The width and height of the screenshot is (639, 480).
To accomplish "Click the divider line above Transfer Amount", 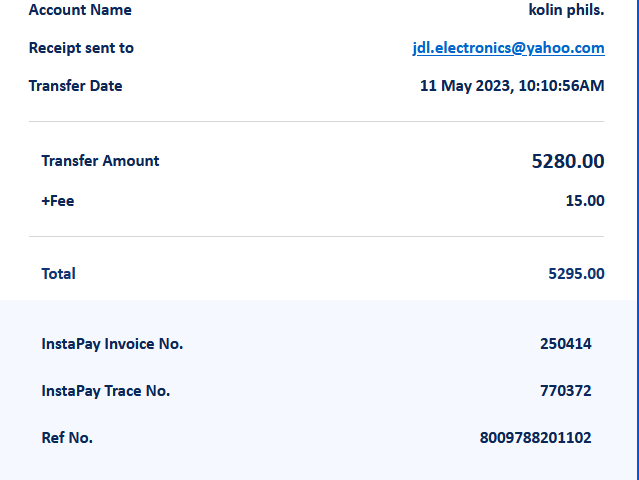I will (316, 122).
